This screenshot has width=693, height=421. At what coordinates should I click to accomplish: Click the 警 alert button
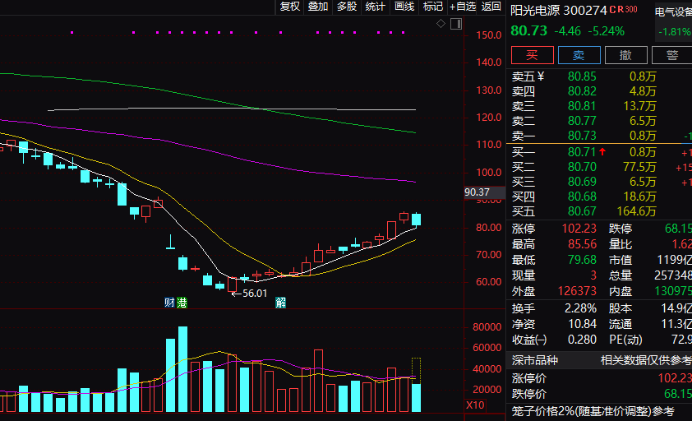[x=672, y=55]
